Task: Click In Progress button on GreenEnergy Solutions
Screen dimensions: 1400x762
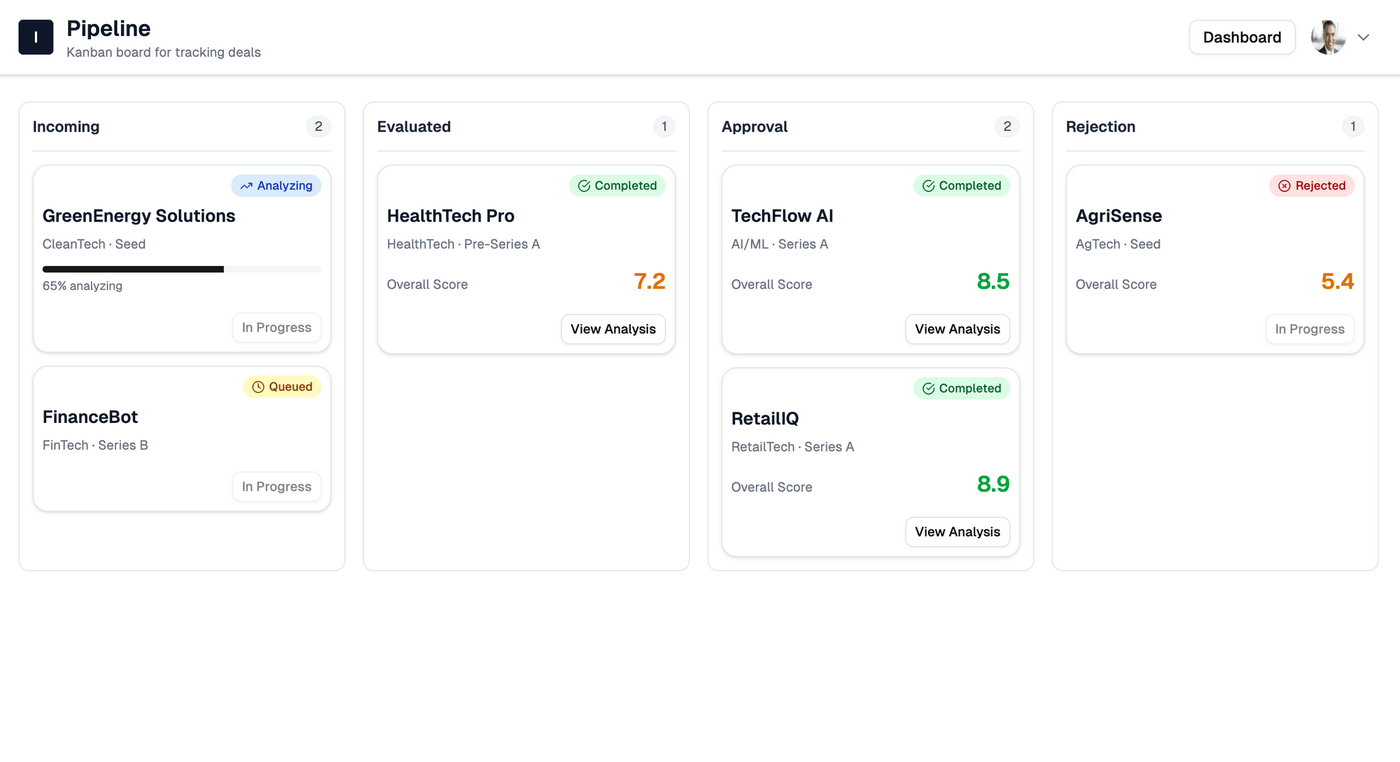Action: click(276, 328)
